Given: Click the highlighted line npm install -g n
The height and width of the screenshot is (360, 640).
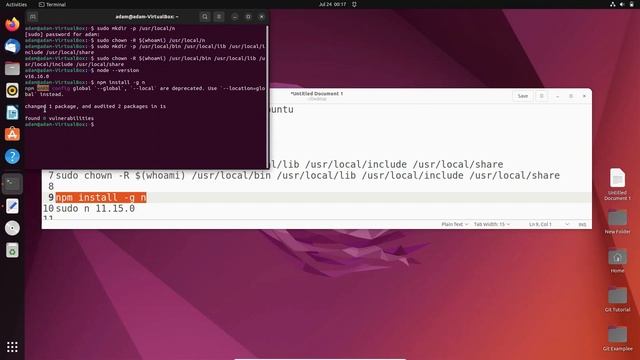Looking at the screenshot, I should (101, 198).
